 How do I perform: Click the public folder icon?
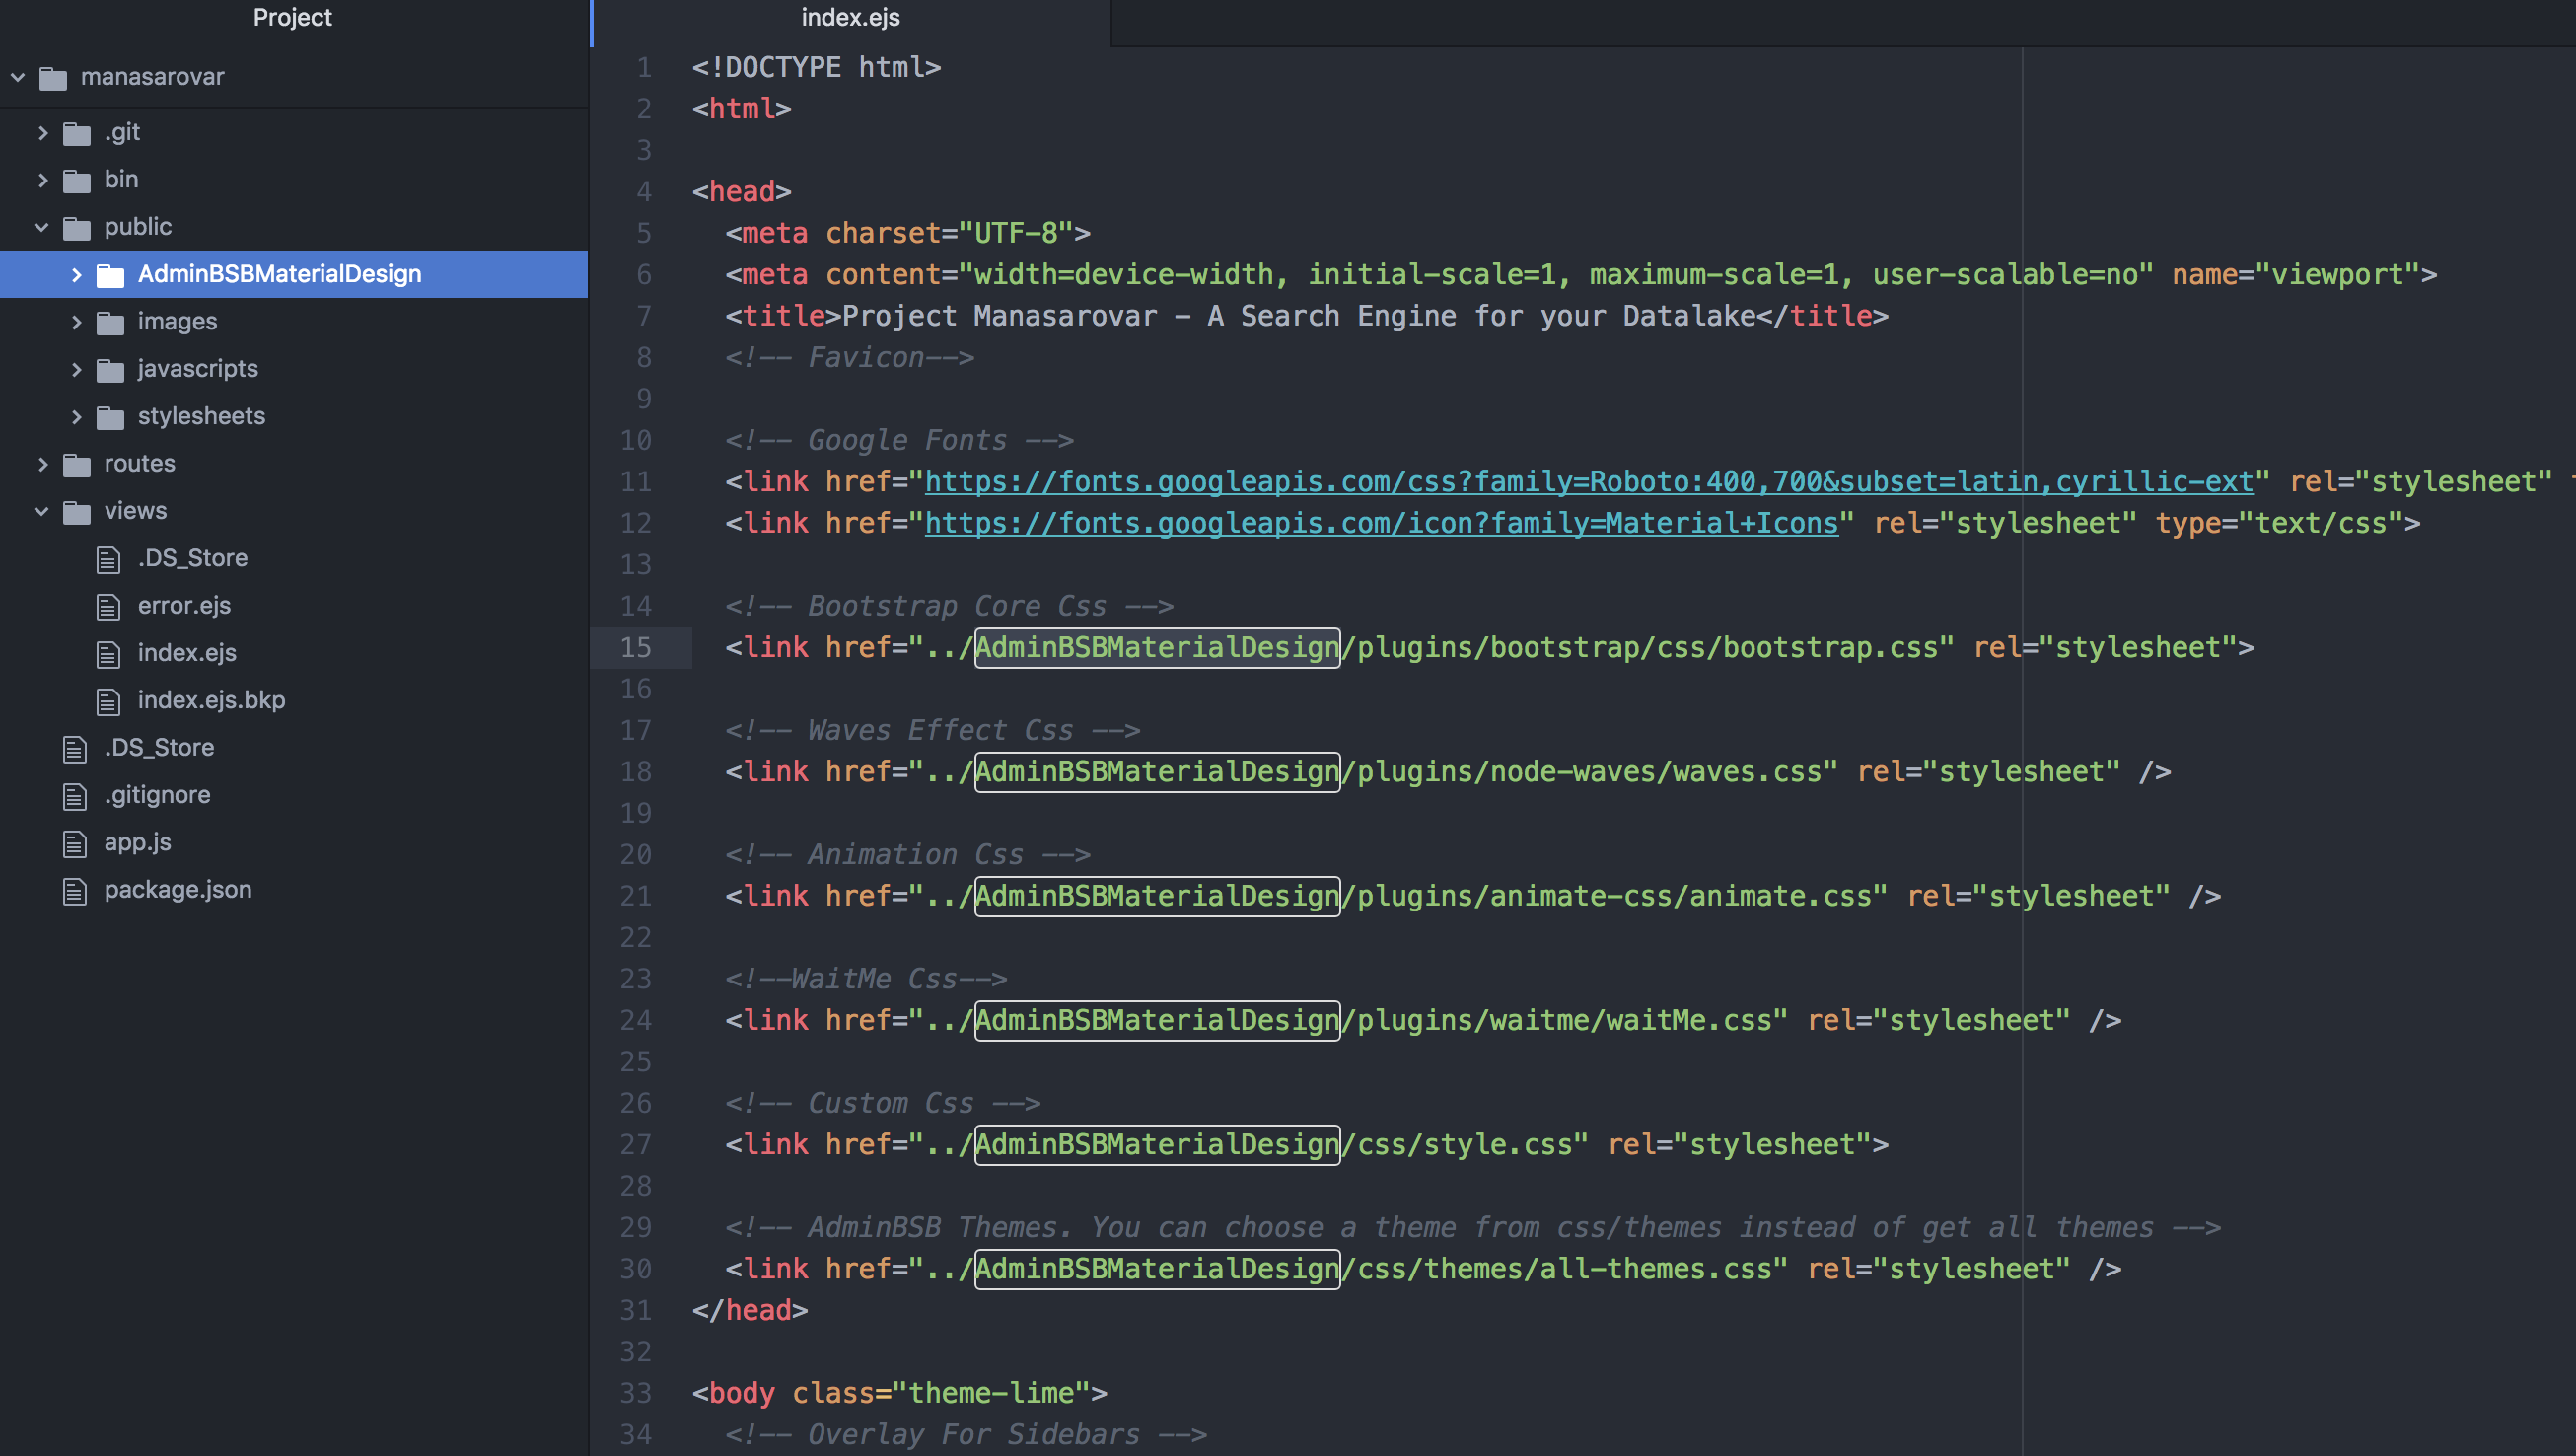click(77, 228)
